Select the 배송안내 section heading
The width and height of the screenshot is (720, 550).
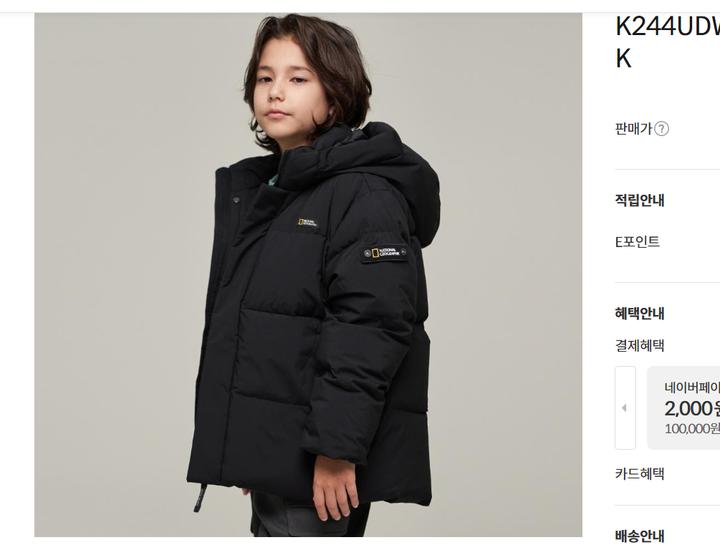pyautogui.click(x=640, y=536)
